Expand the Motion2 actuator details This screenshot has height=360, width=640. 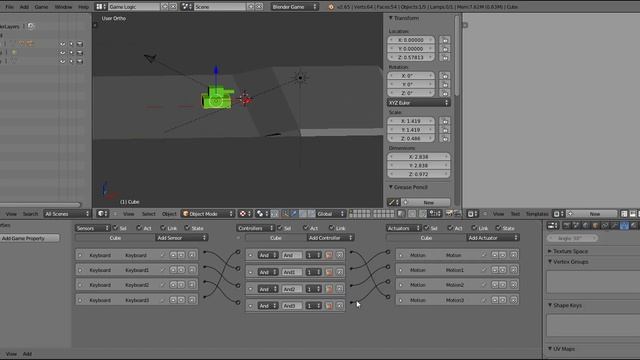tap(401, 285)
